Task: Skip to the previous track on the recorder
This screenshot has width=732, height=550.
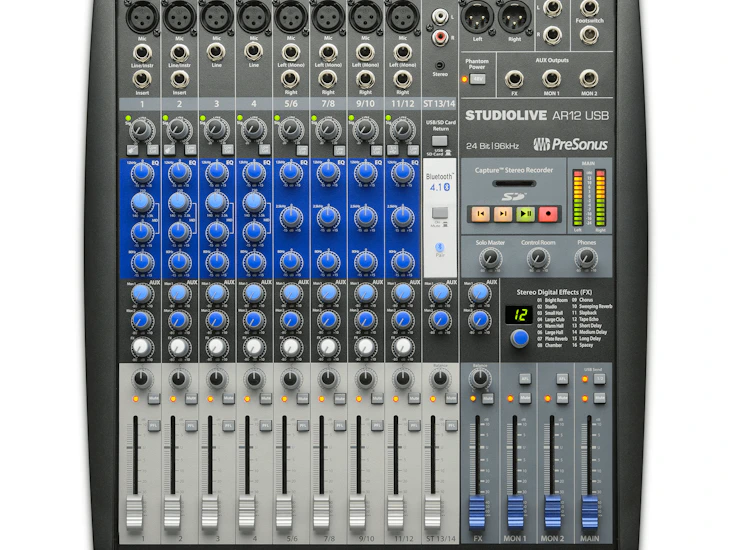Action: (480, 214)
